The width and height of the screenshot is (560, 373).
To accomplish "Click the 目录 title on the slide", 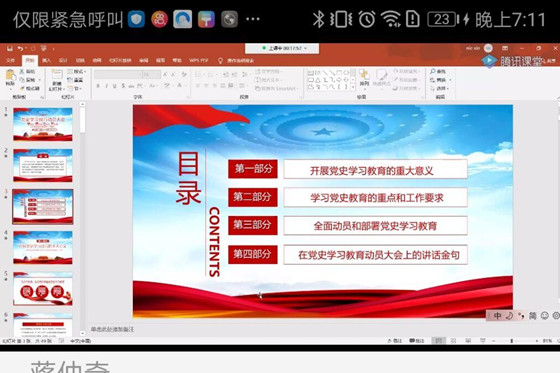I will tap(188, 178).
